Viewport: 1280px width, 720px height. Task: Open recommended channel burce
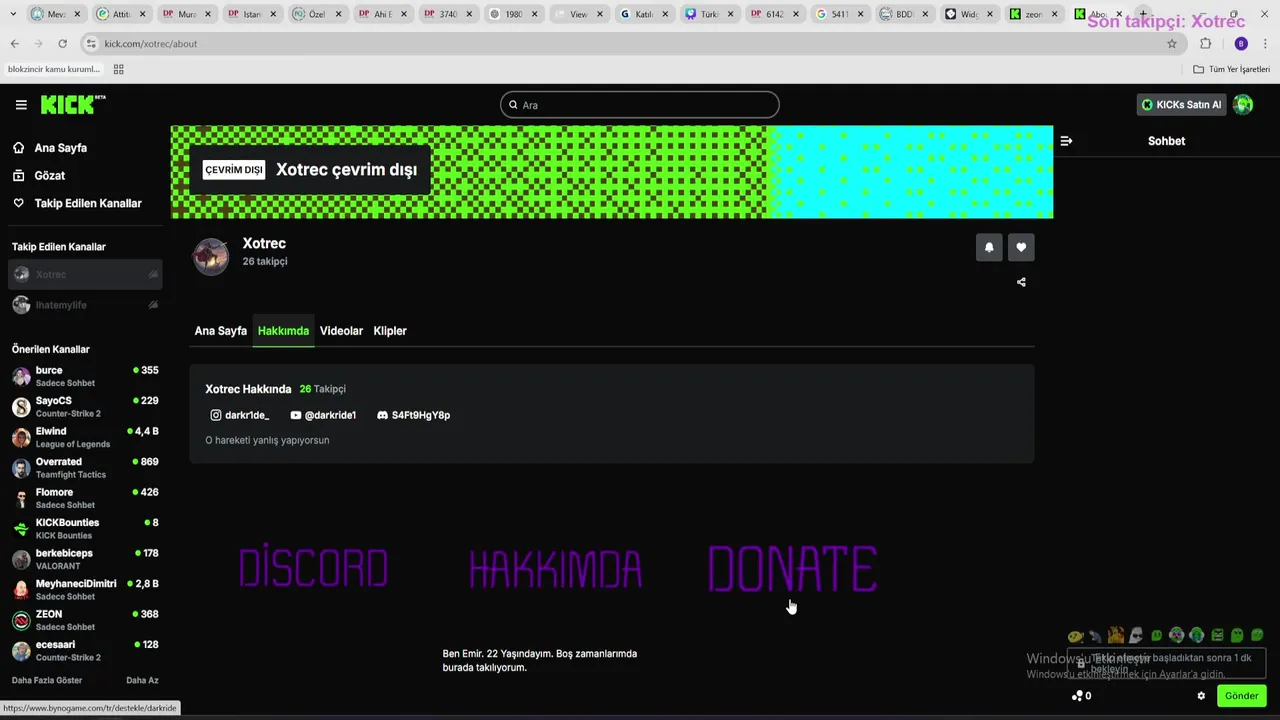click(x=85, y=376)
